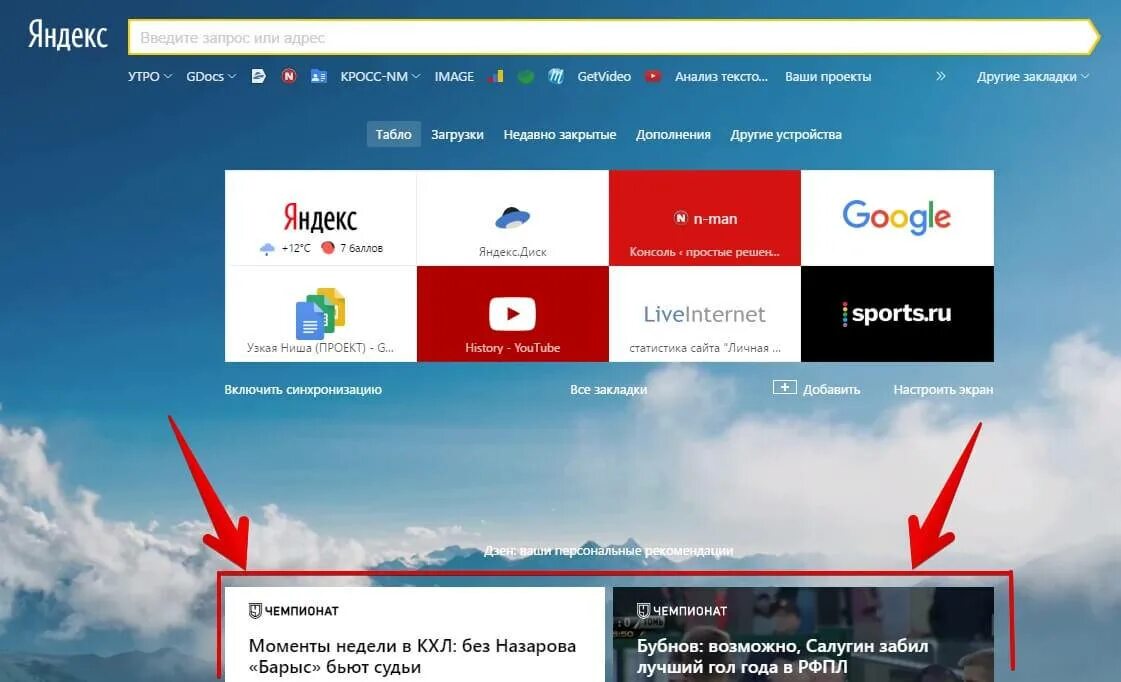Click Включить синхронизацию link

(303, 390)
